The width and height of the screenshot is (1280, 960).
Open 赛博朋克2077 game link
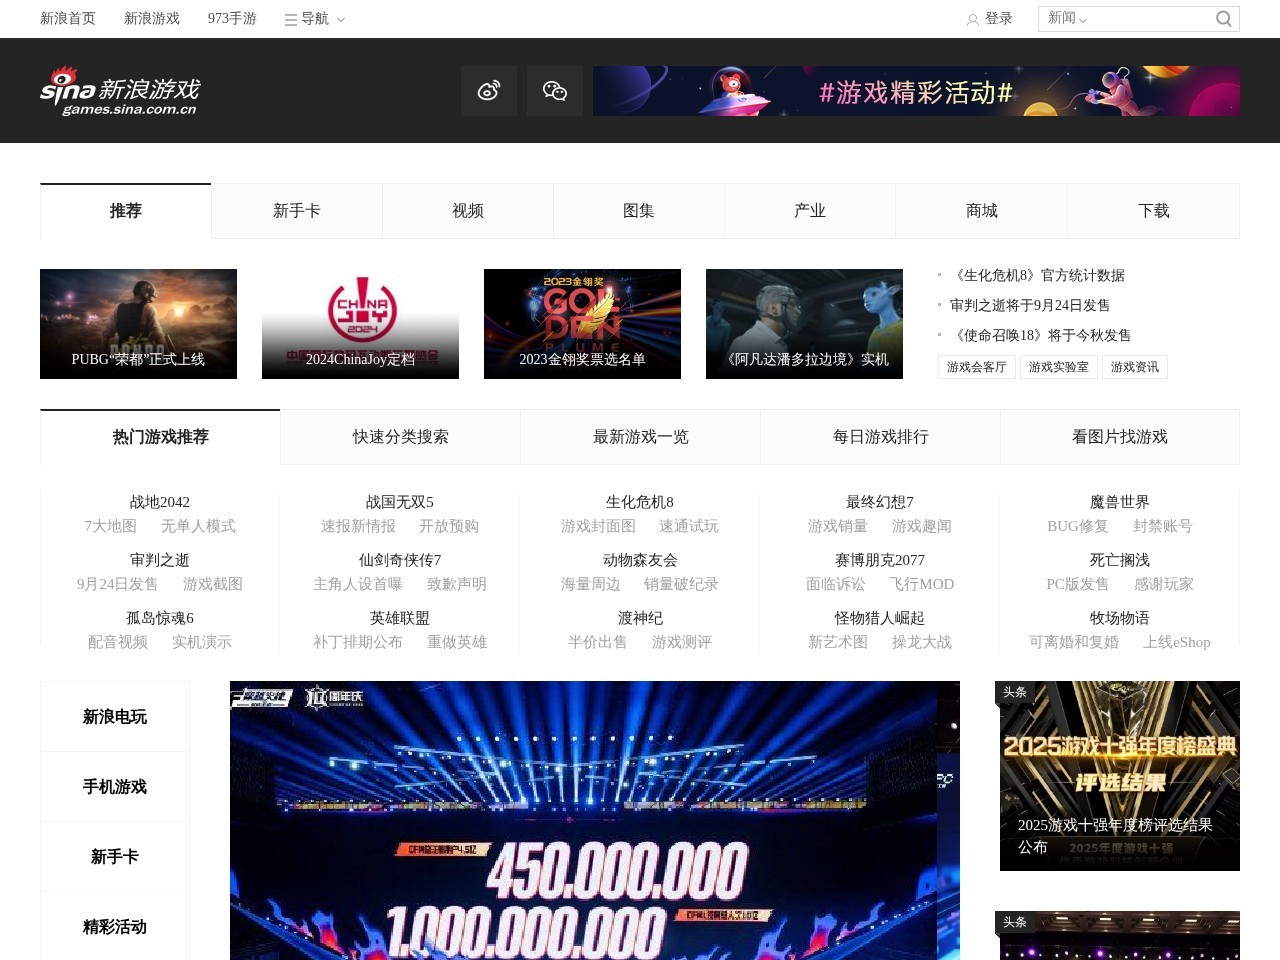coord(880,560)
